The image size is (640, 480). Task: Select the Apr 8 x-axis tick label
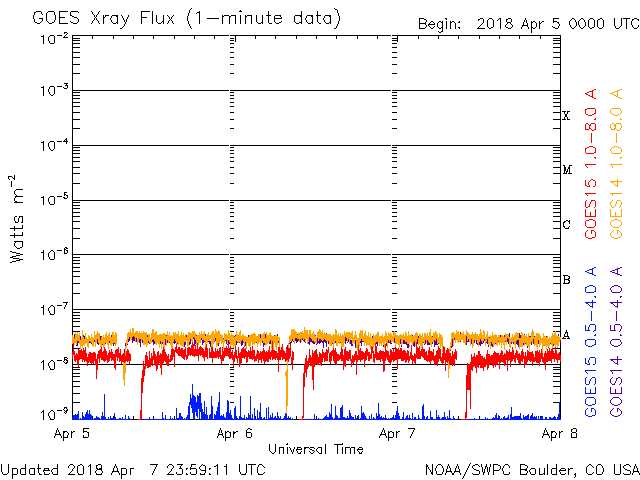pos(558,434)
